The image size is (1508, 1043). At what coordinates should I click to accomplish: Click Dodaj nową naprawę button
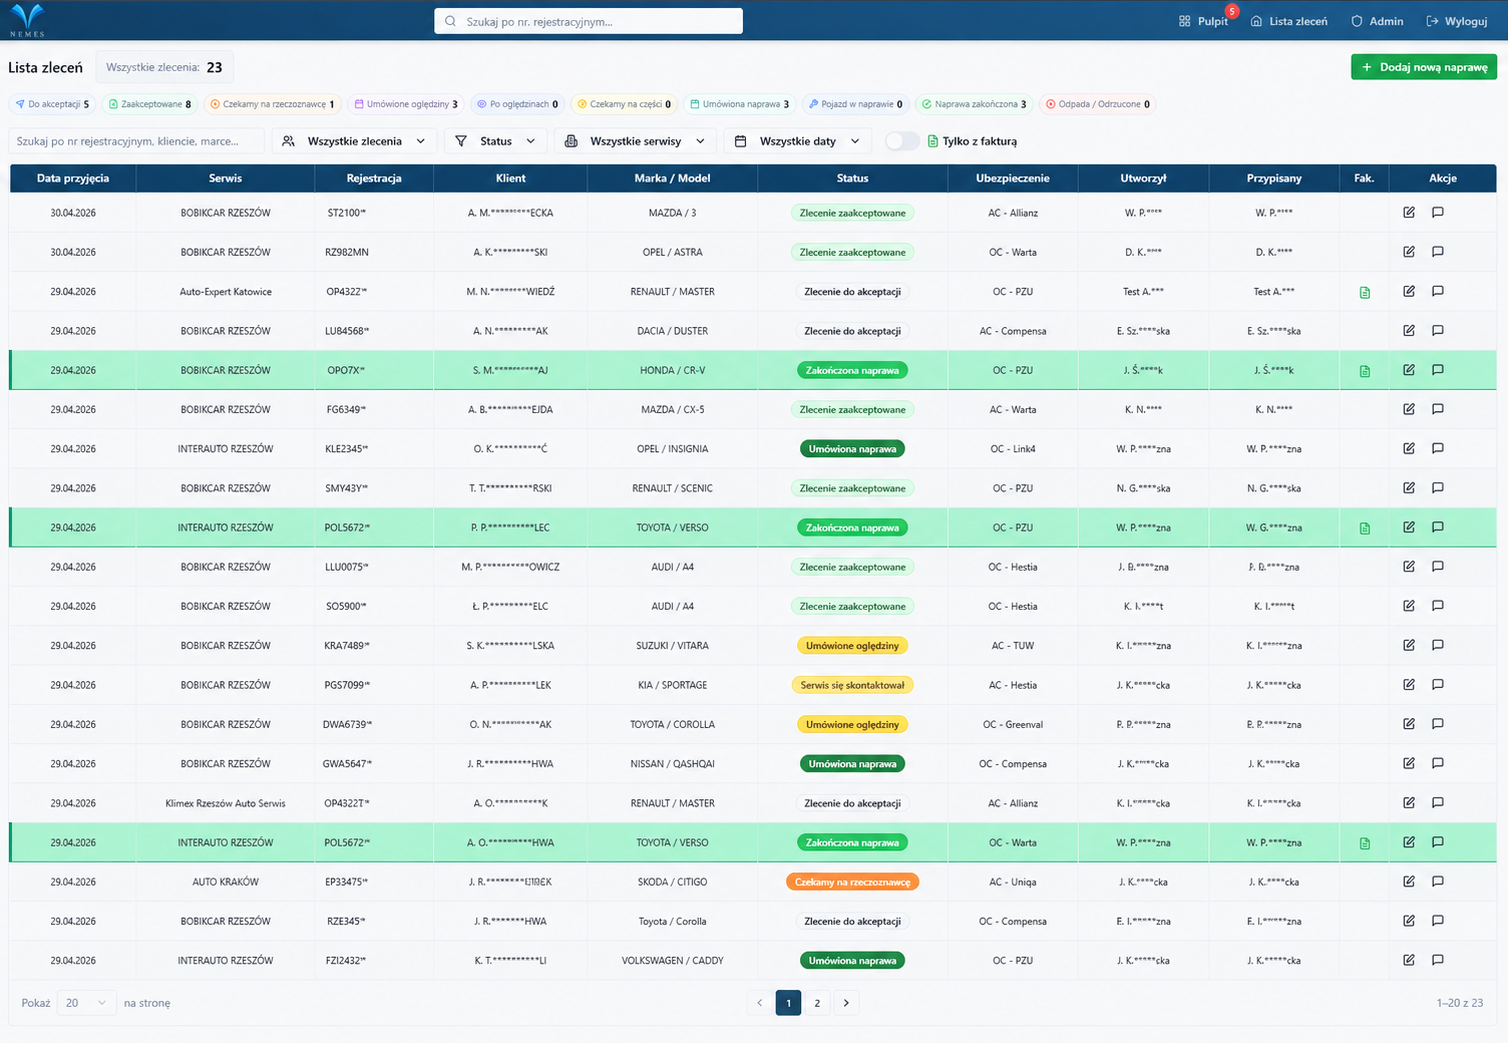pos(1424,67)
